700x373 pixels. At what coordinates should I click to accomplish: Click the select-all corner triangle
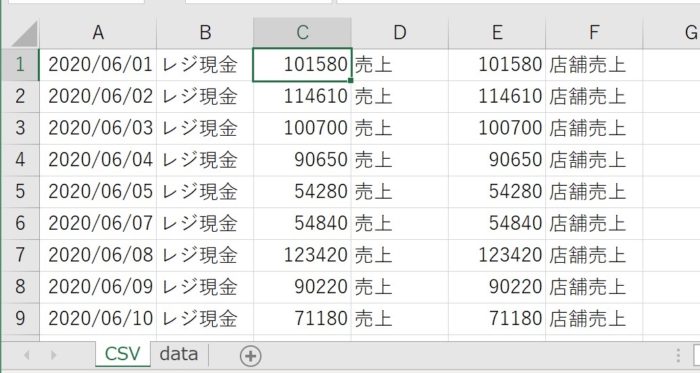25,34
